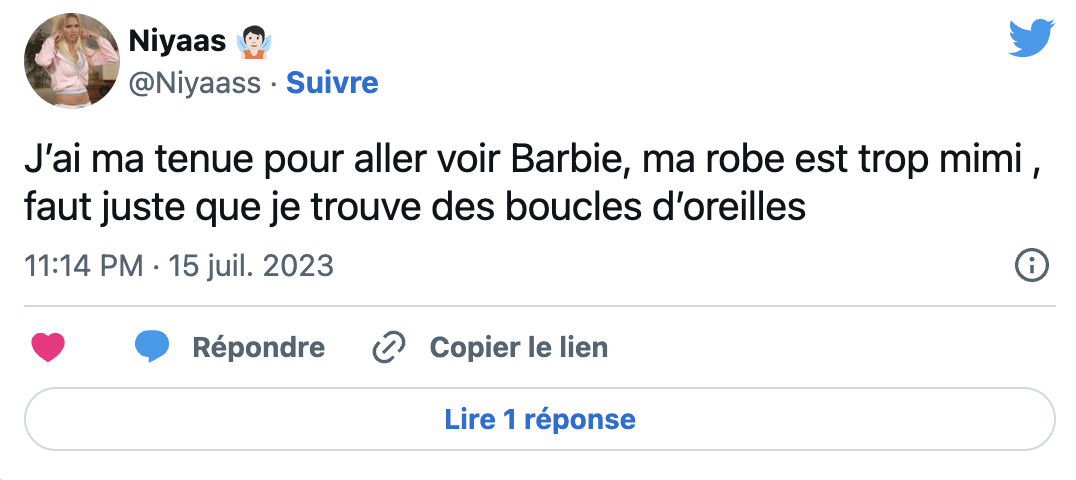Follow the account via "Suivre"
1076x480 pixels.
click(332, 83)
